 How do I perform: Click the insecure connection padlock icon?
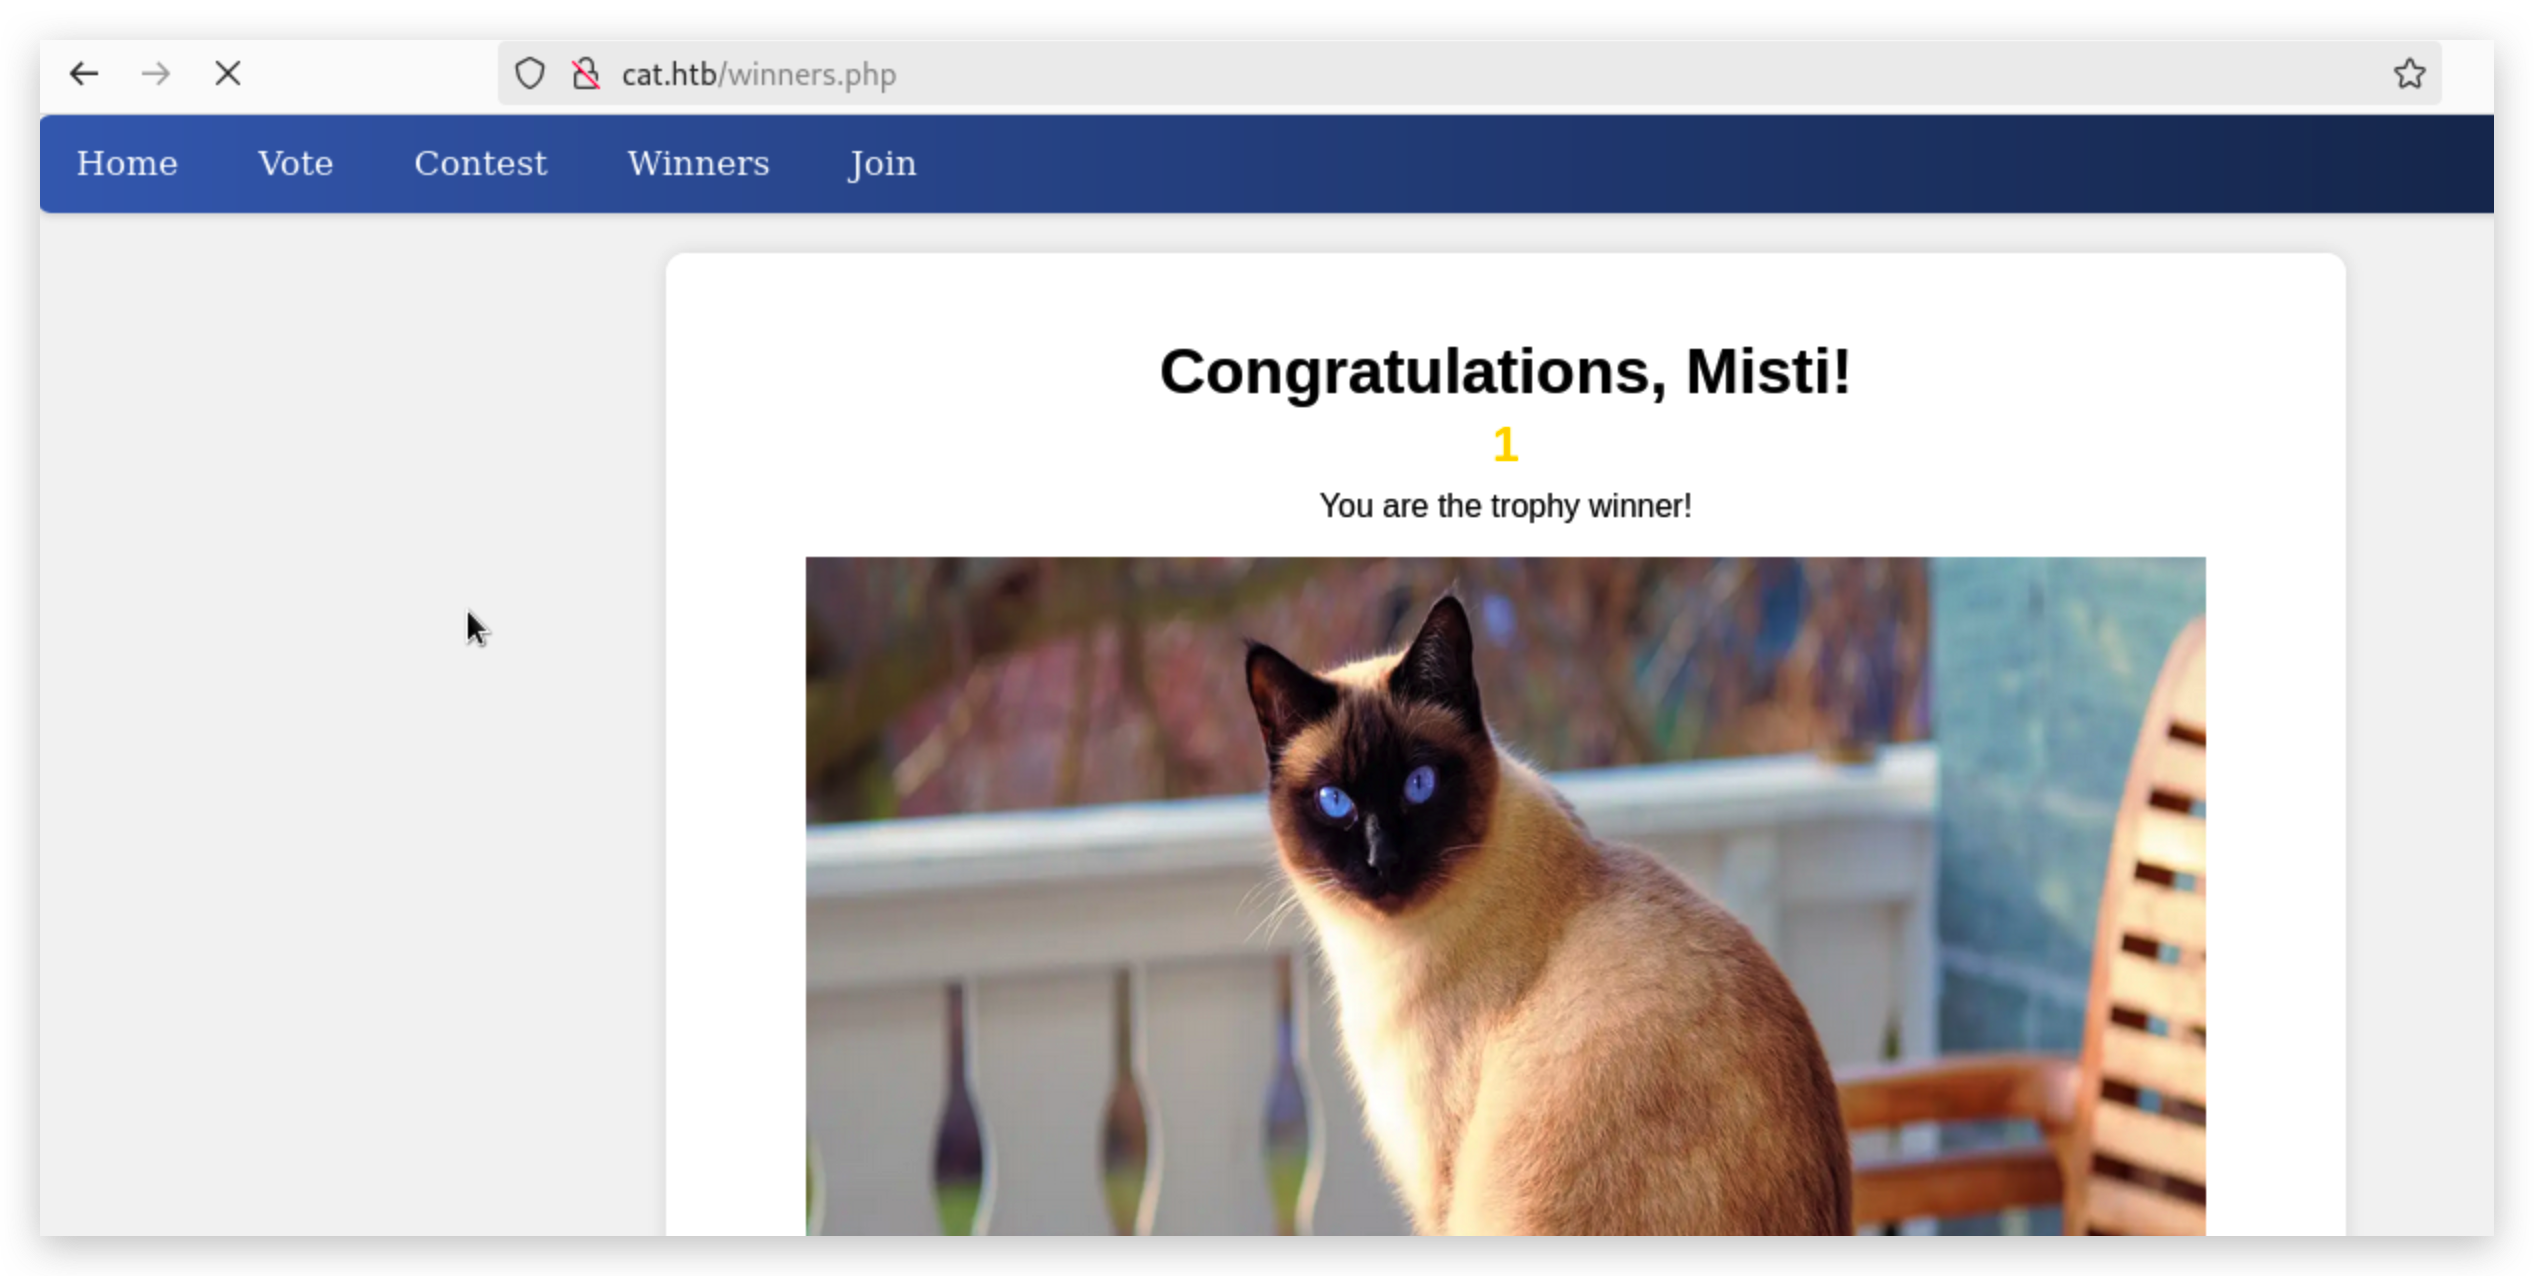pos(586,74)
